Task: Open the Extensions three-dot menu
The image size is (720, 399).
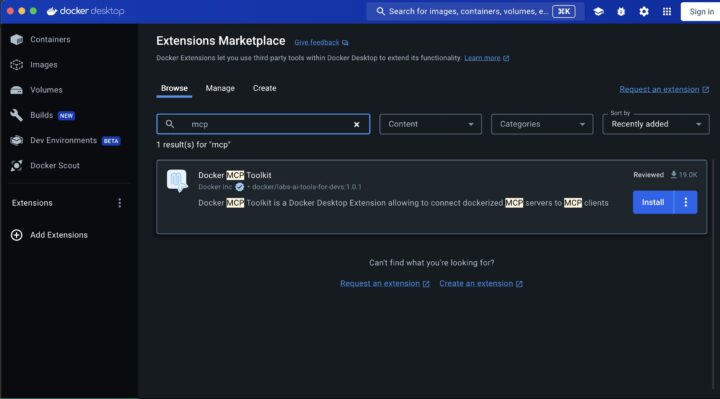Action: [119, 203]
